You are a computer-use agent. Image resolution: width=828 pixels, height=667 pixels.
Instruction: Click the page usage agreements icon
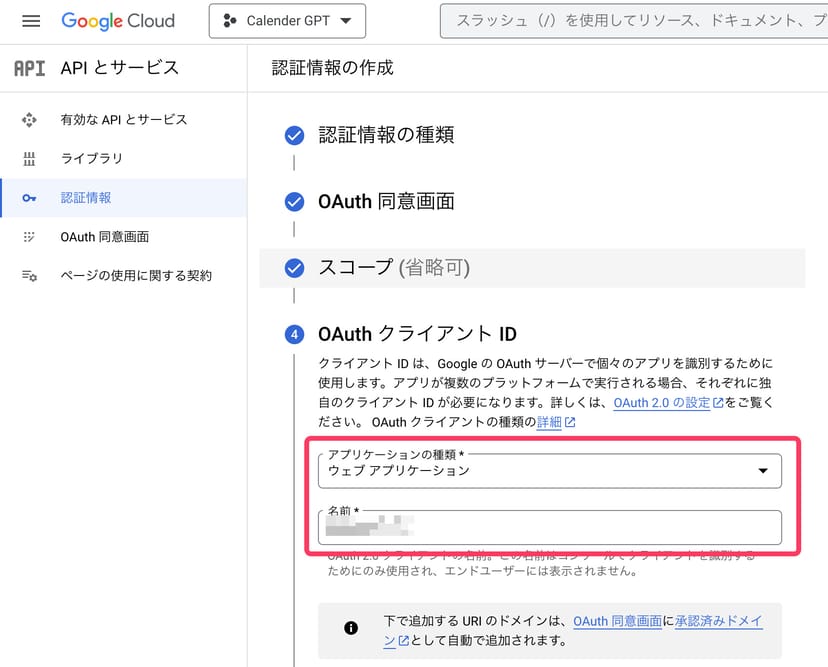(29, 276)
